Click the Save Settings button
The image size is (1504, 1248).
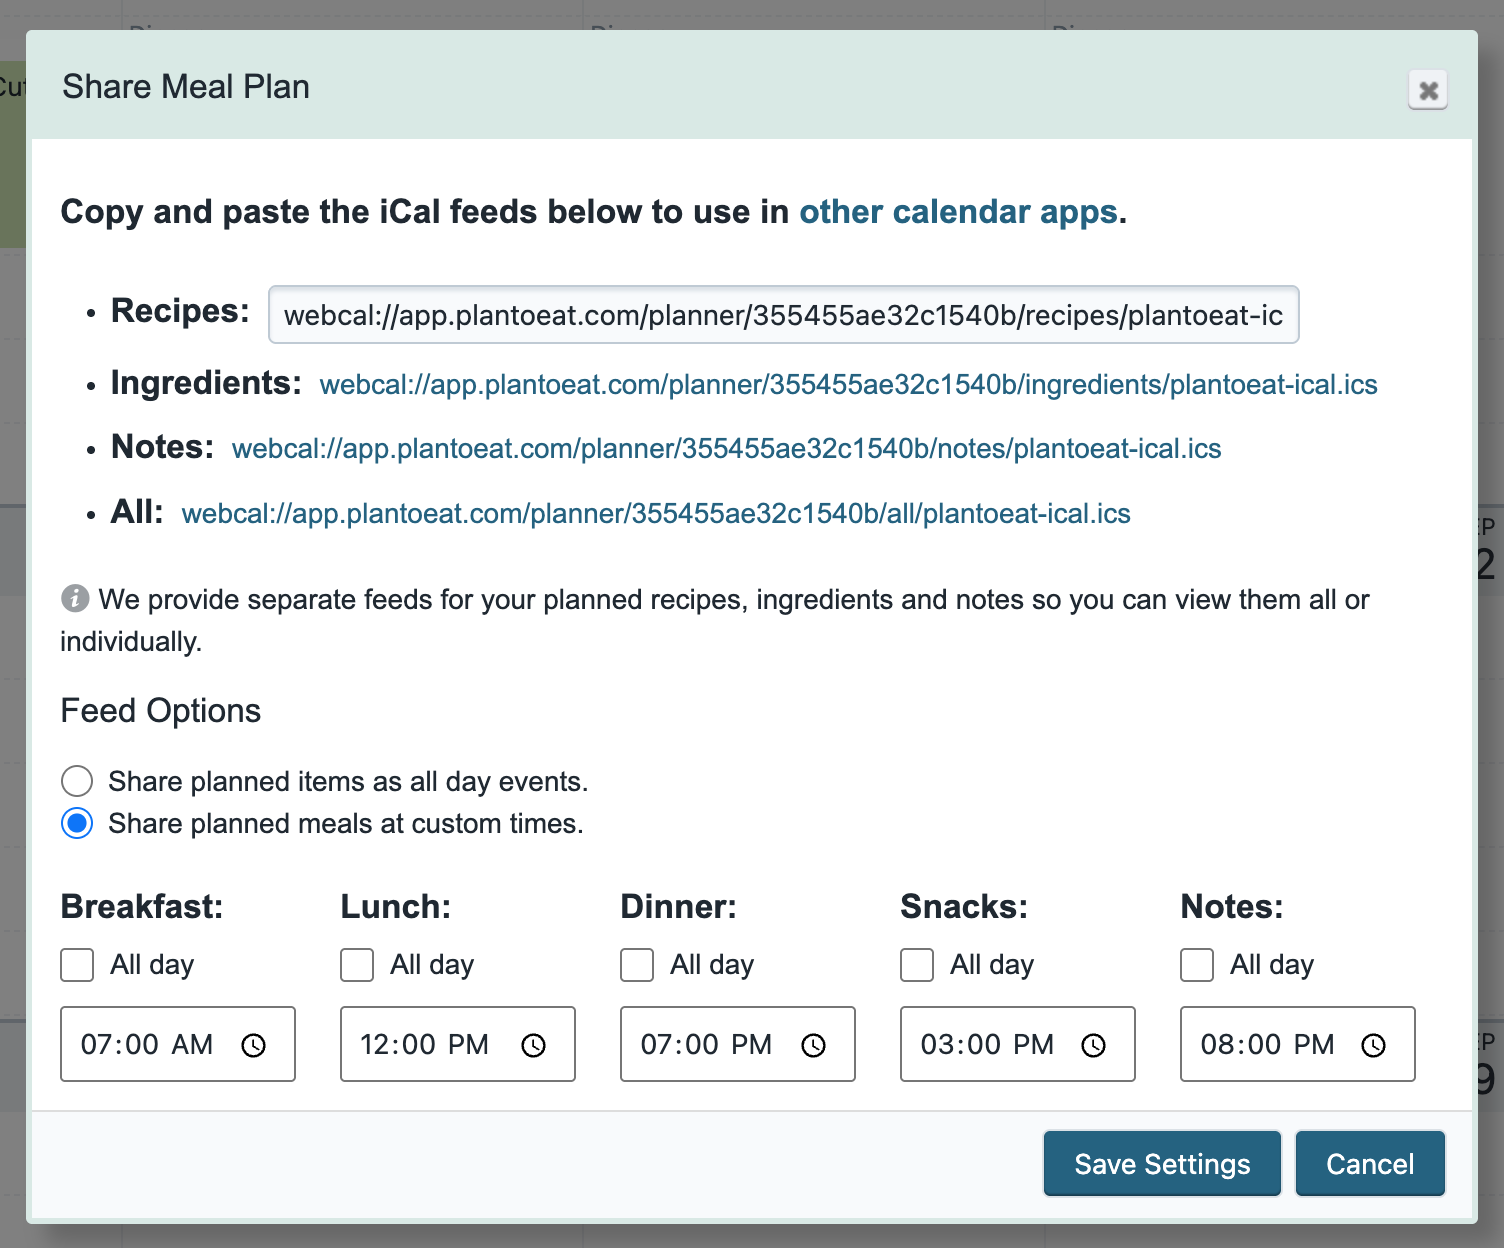coord(1162,1163)
